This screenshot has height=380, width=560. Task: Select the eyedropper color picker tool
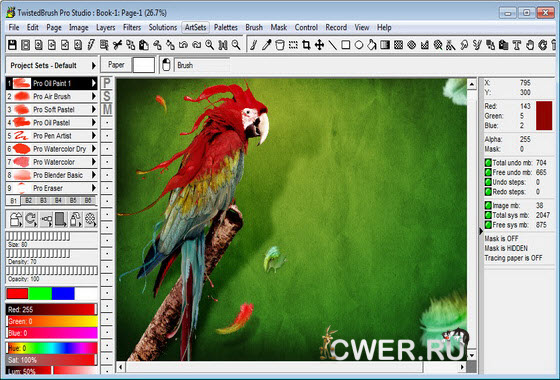pos(267,45)
